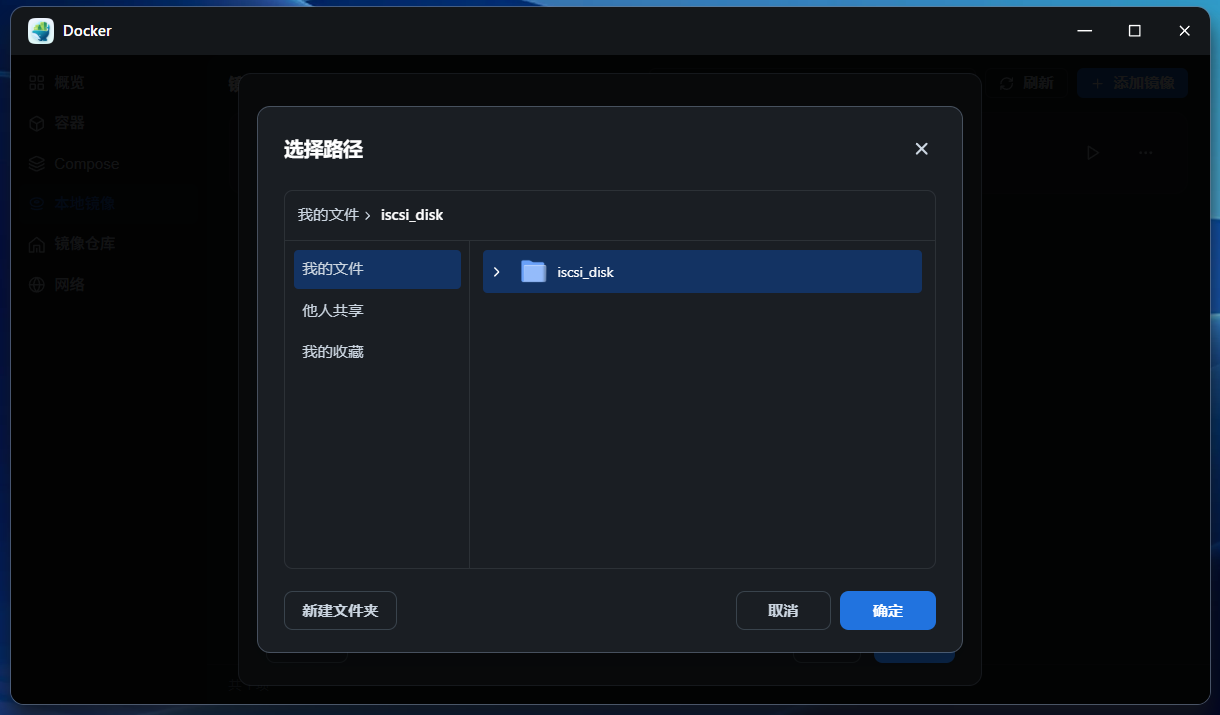Open the Compose icon in sidebar

37,163
